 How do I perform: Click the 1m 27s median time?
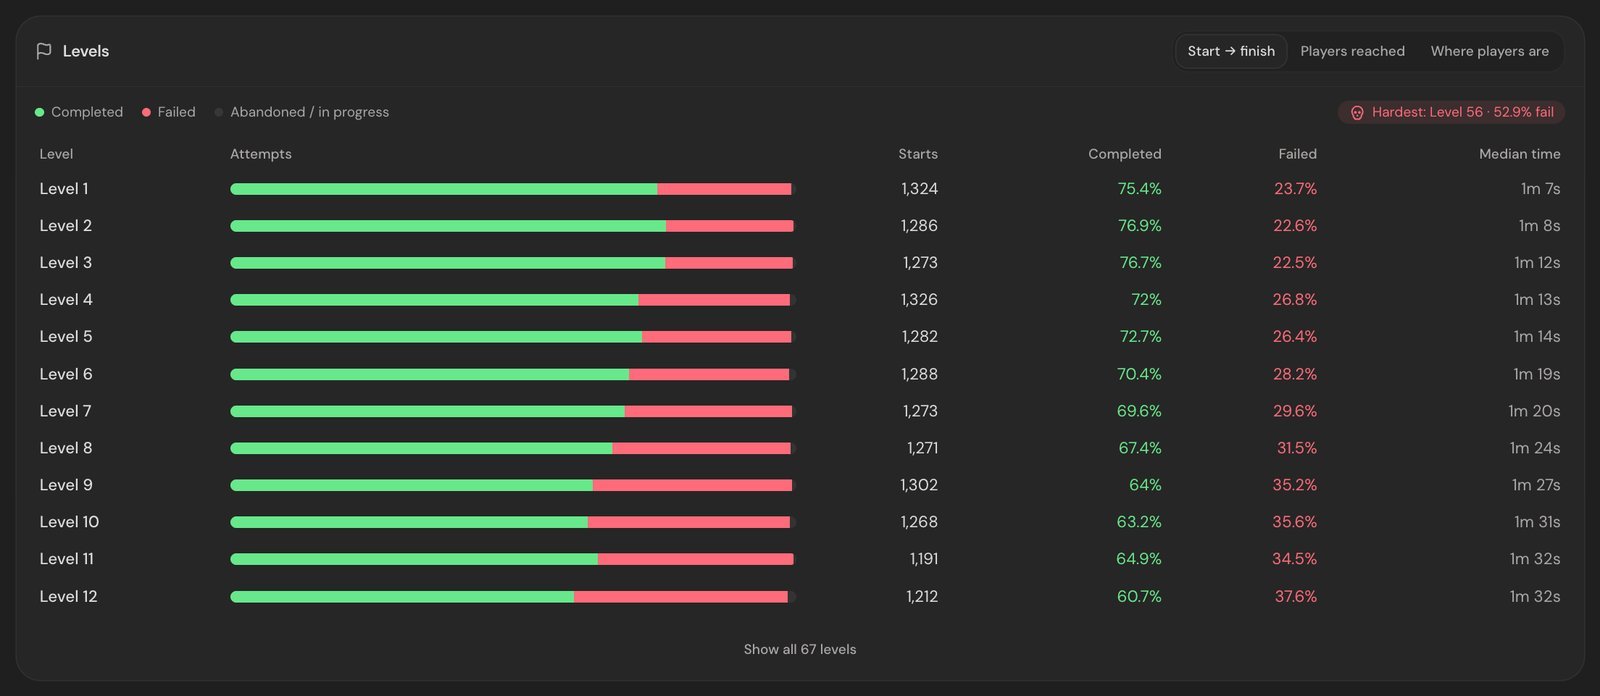[1536, 485]
